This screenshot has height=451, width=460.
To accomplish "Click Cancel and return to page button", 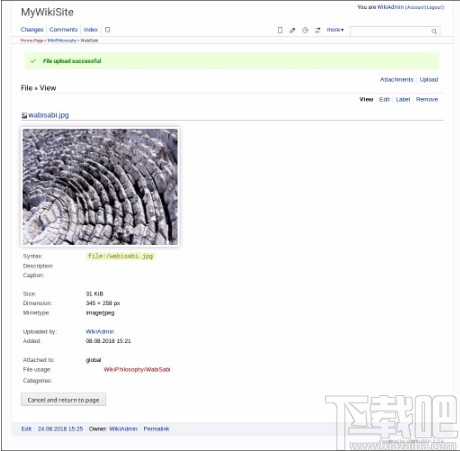I will [63, 400].
